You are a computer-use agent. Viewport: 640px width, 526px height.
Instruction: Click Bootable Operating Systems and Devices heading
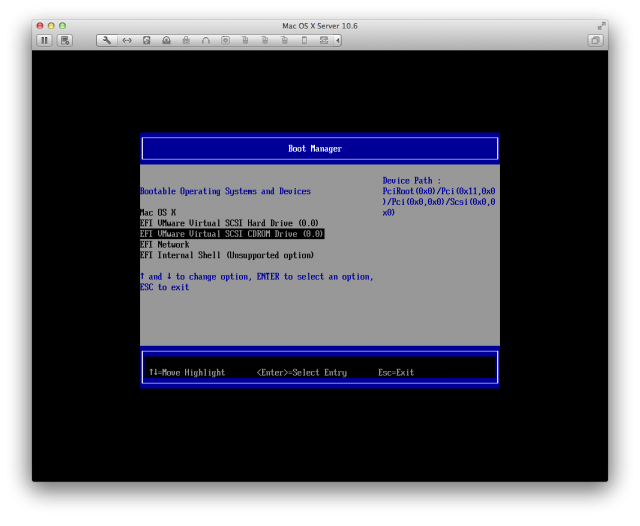click(x=225, y=191)
